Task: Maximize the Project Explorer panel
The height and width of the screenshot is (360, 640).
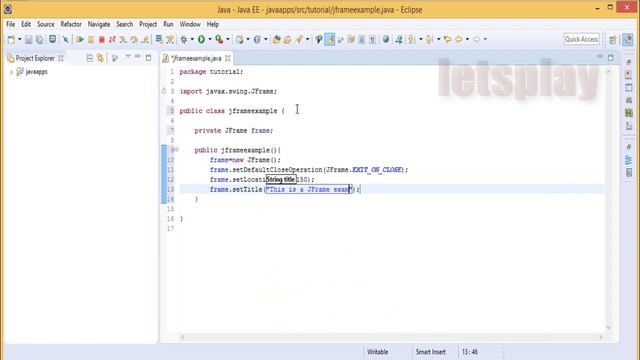Action: [x=149, y=58]
